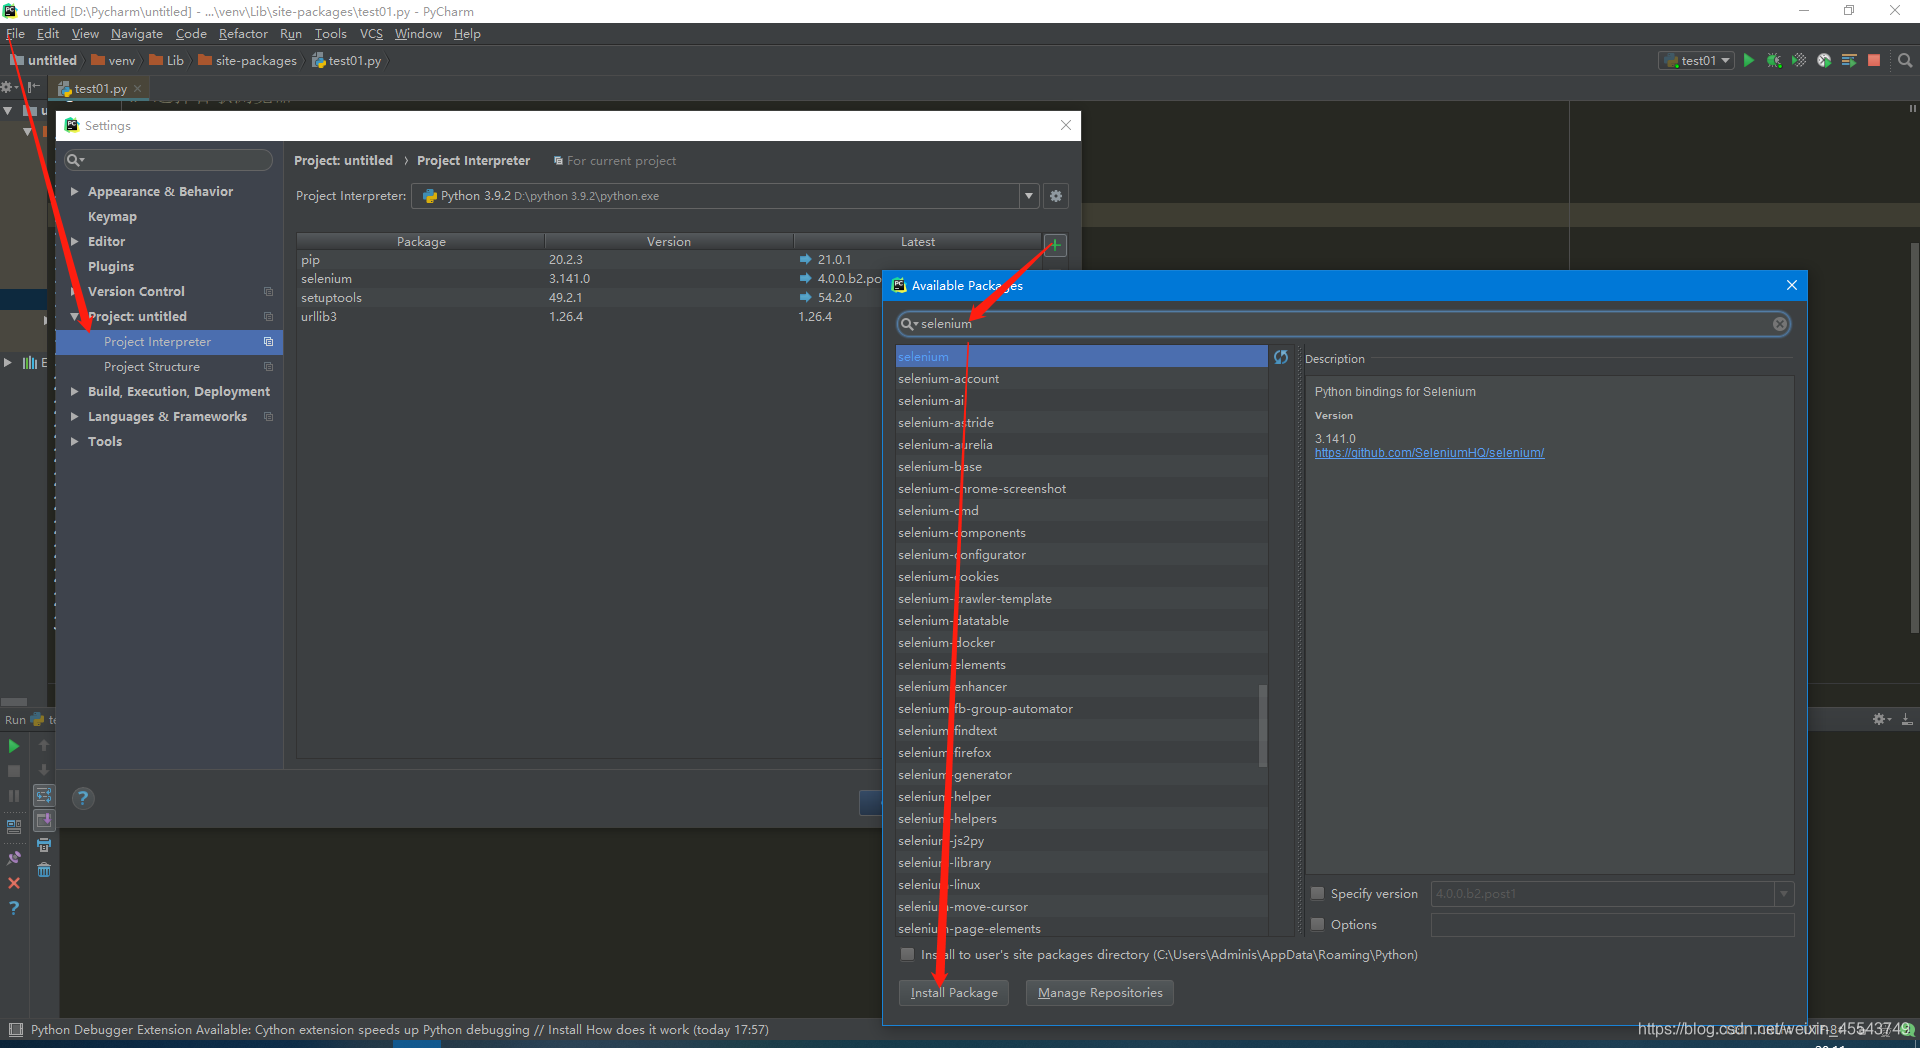The width and height of the screenshot is (1920, 1048).
Task: Click site-packages breadcrumb folder
Action: click(x=247, y=61)
